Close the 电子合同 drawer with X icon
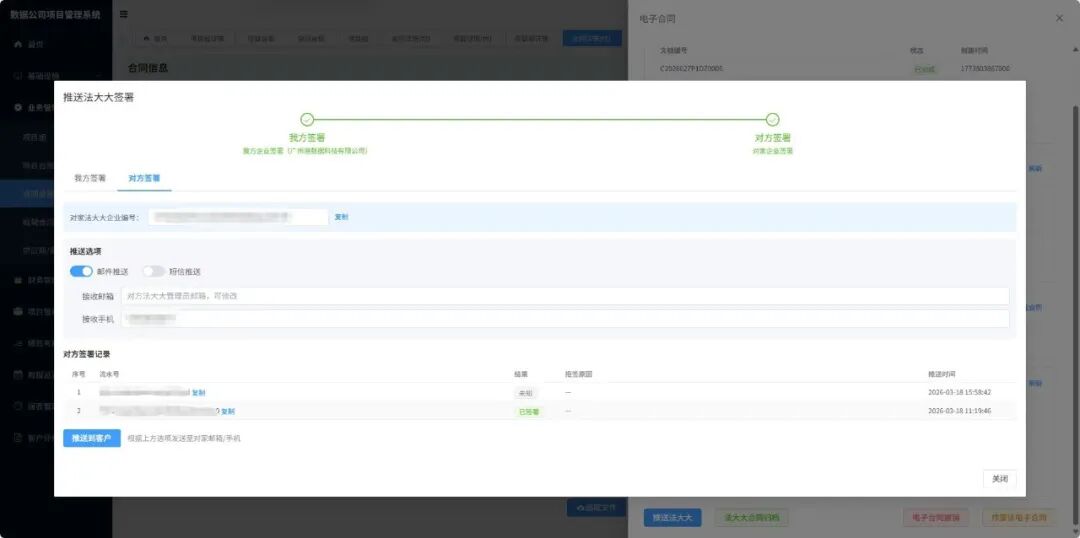 tap(1059, 19)
